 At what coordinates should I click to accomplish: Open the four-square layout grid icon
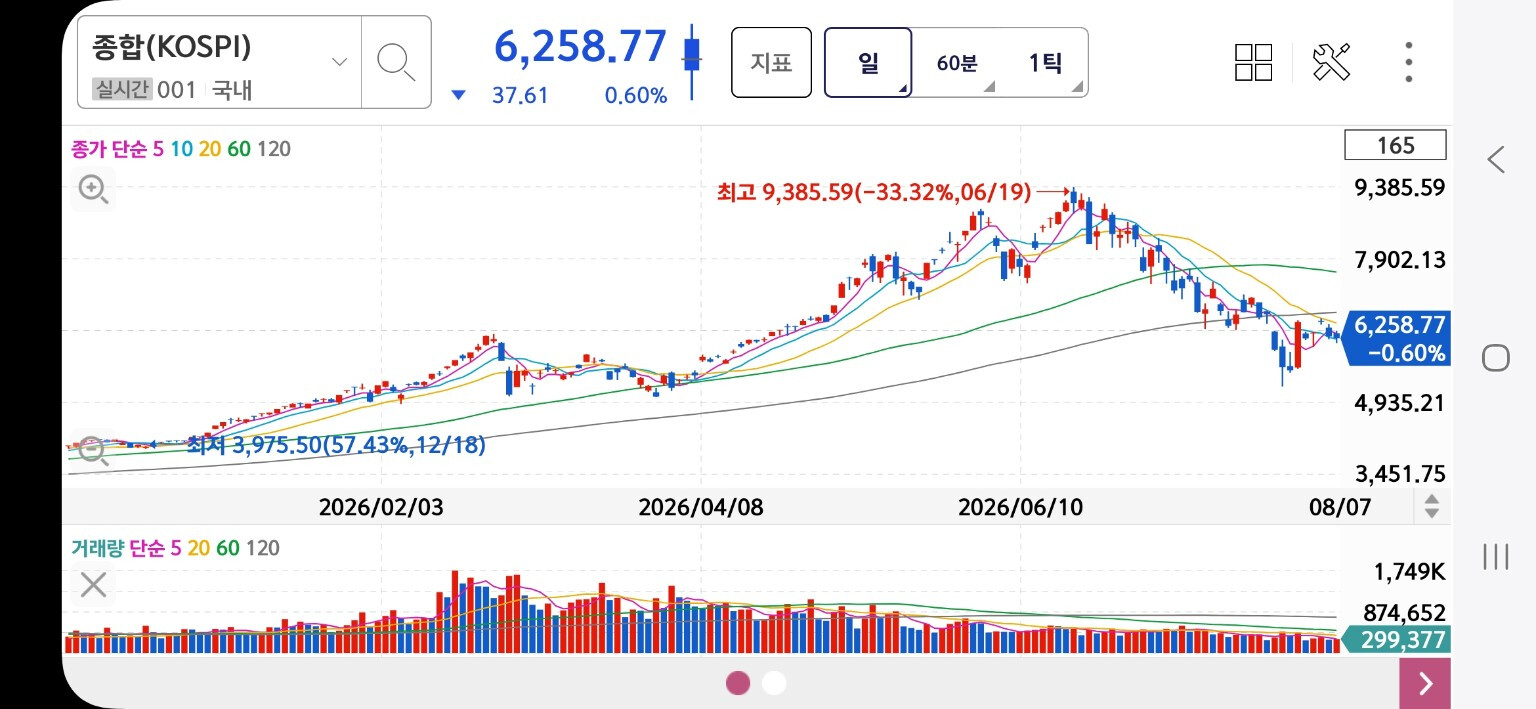pyautogui.click(x=1253, y=62)
